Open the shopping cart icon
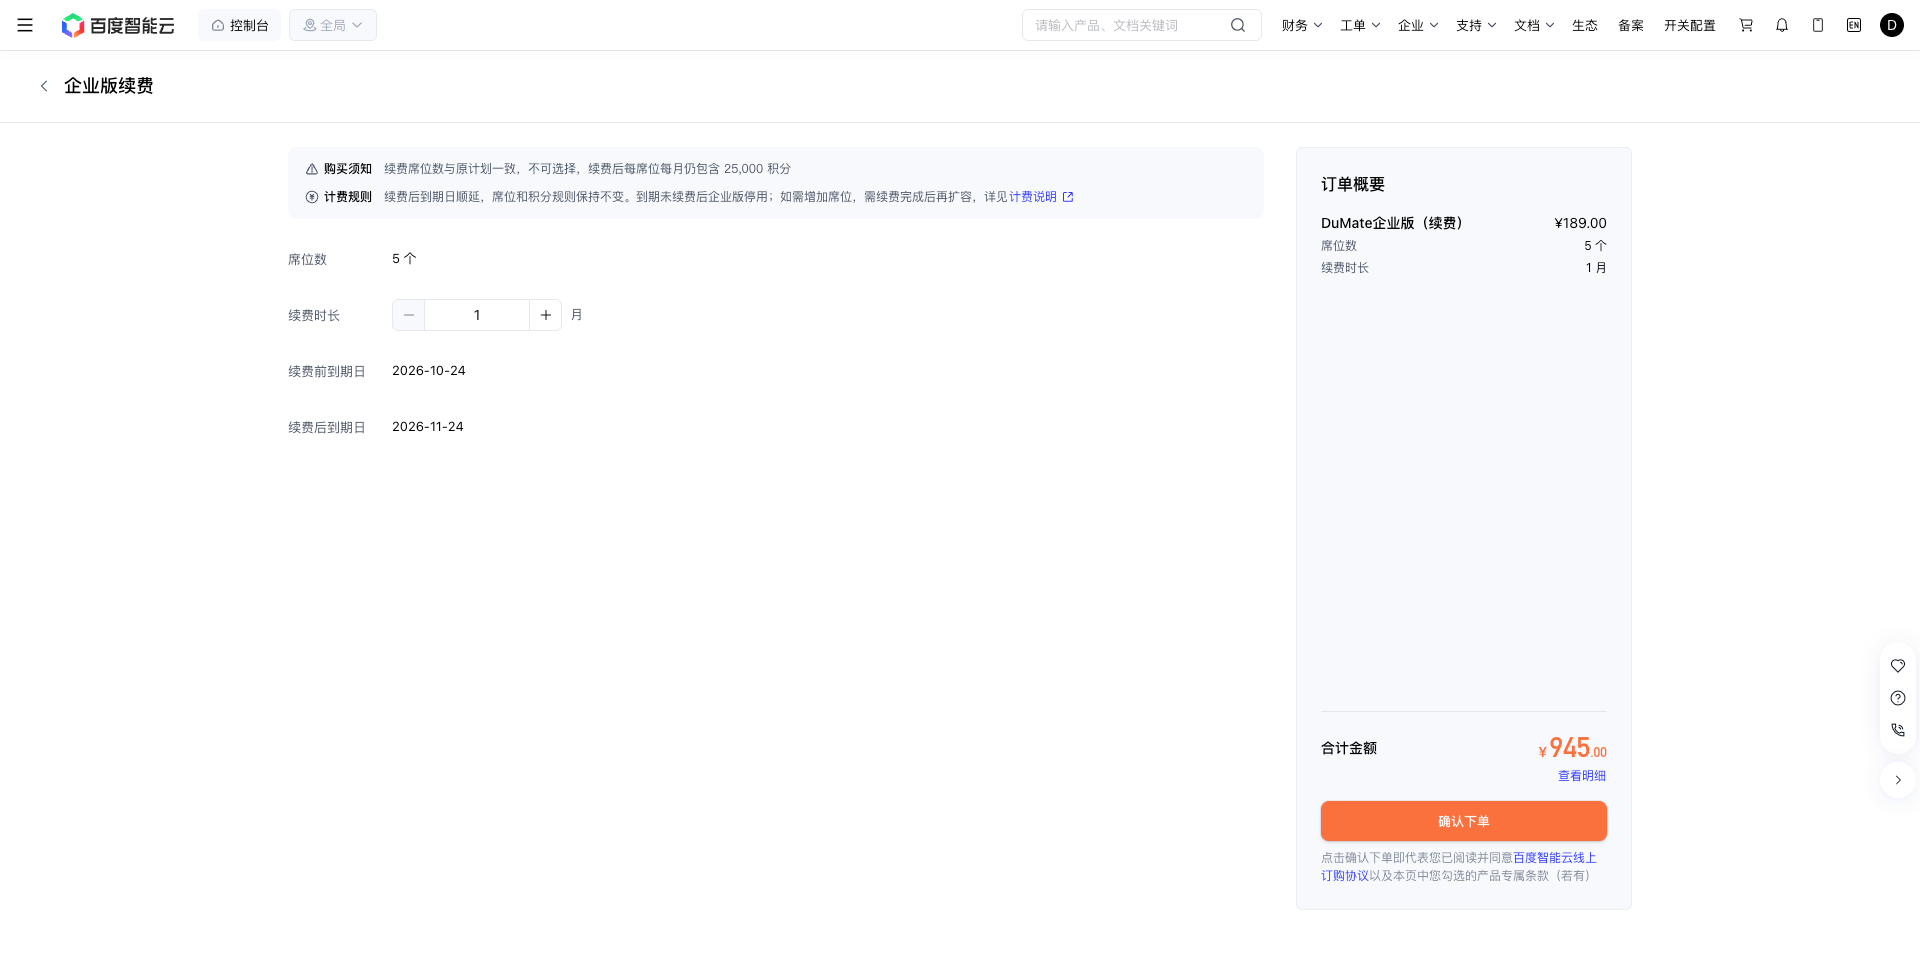 pyautogui.click(x=1746, y=25)
